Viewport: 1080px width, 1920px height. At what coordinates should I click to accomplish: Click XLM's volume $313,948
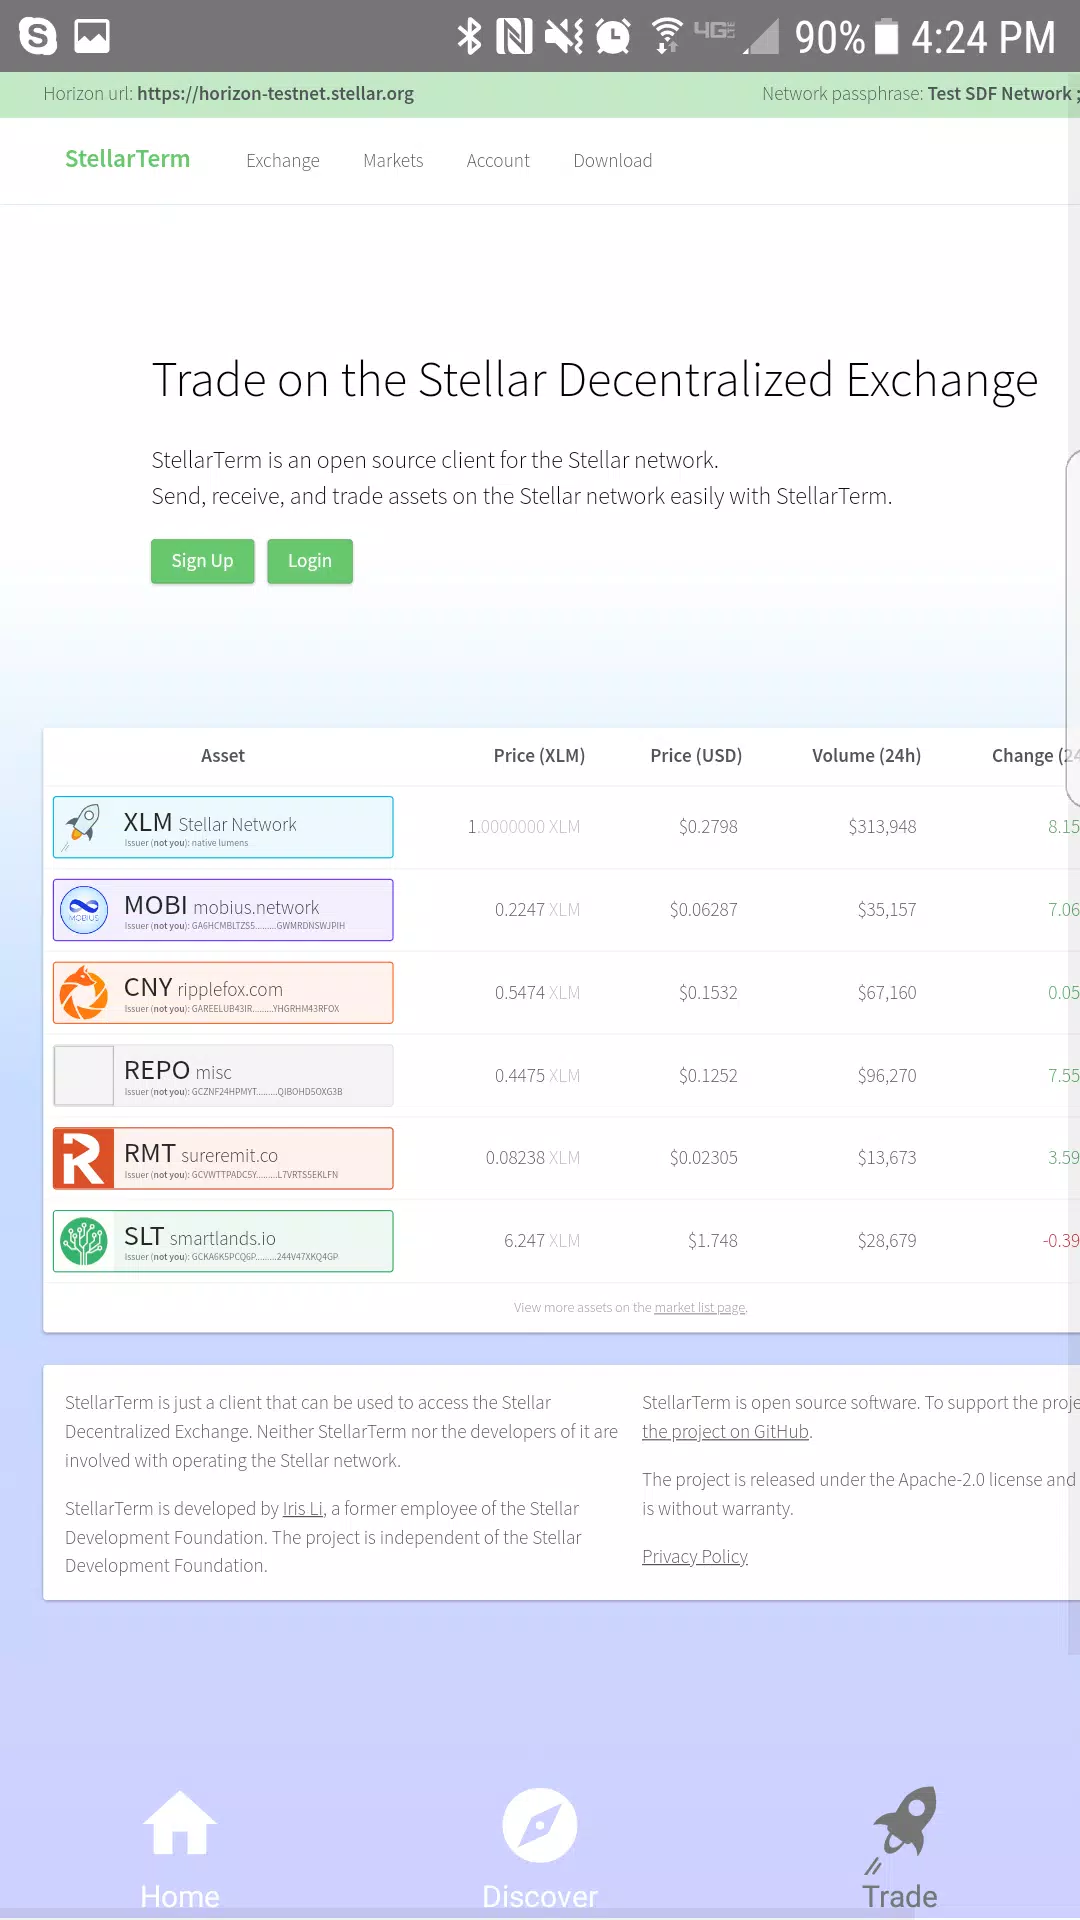(x=882, y=827)
